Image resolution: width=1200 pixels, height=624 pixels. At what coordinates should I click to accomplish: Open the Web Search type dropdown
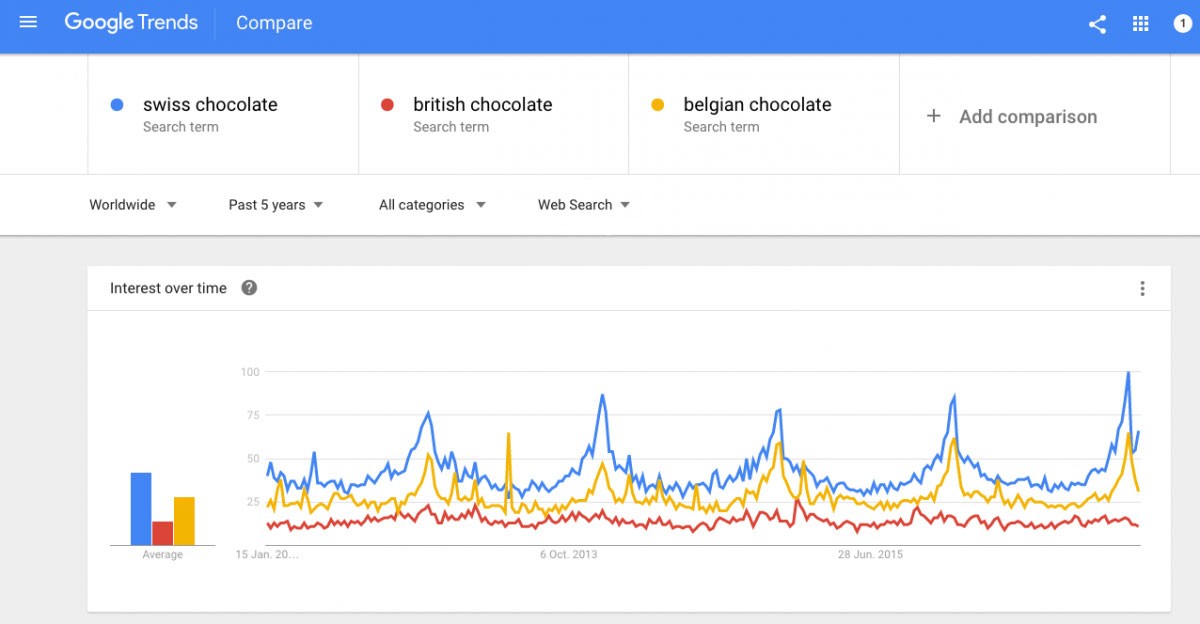point(584,205)
